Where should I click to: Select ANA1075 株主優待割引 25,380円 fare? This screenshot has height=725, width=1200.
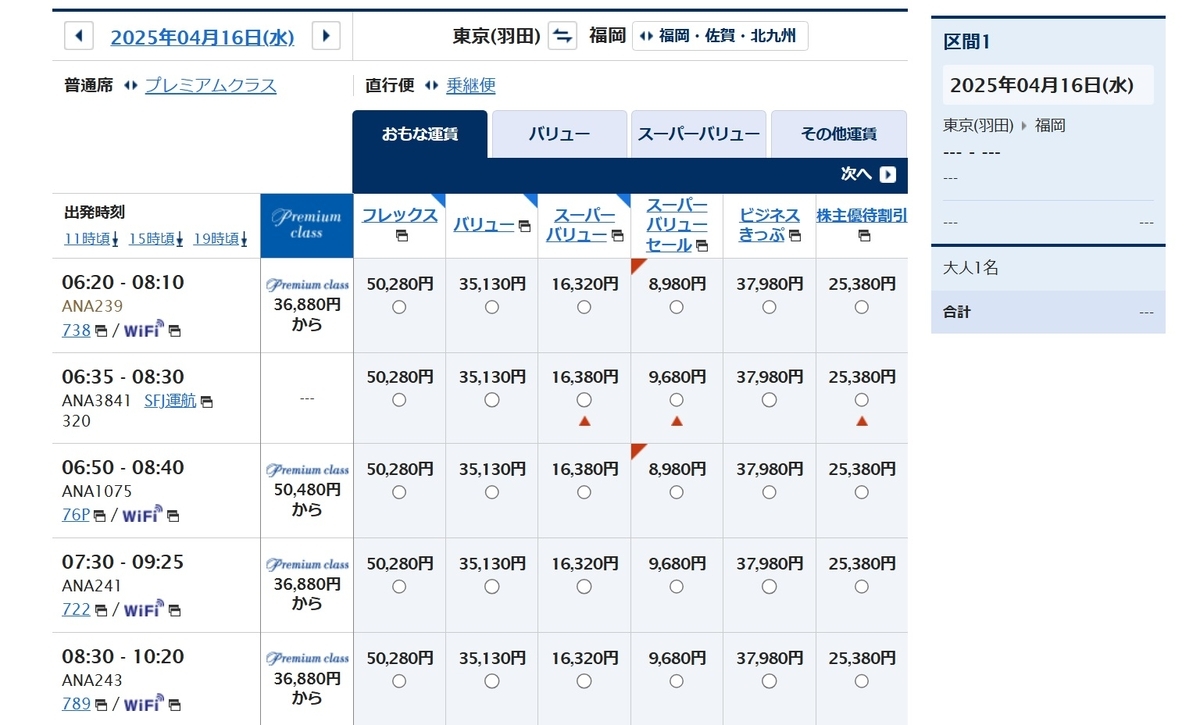pos(862,492)
